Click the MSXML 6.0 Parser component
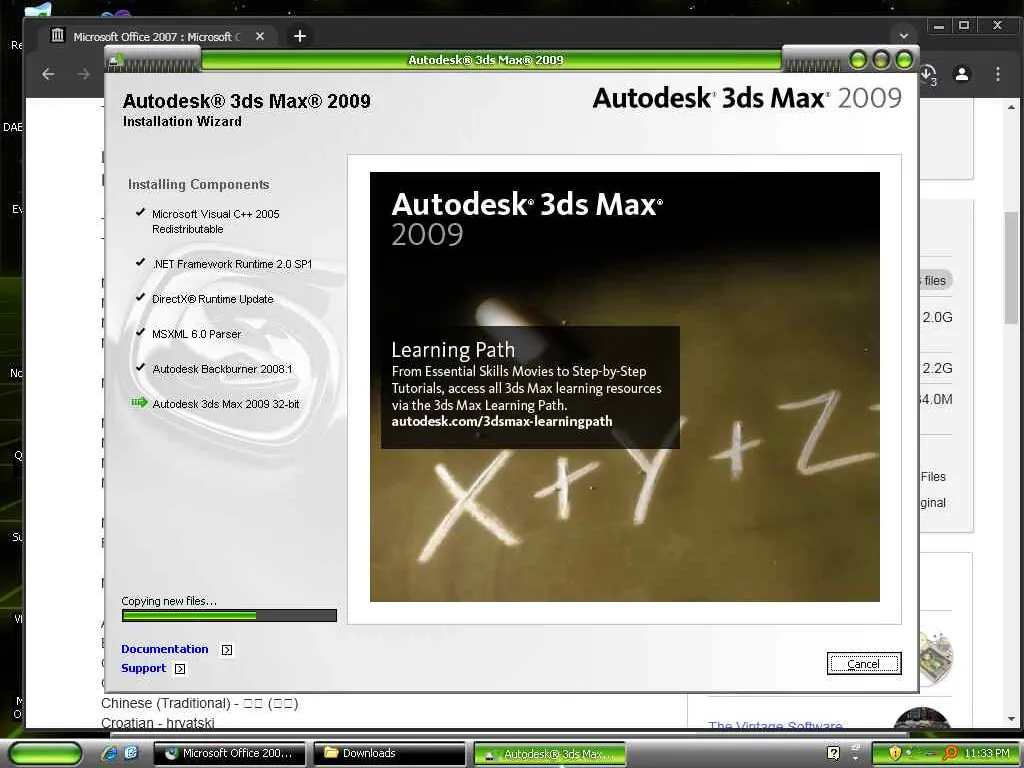The height and width of the screenshot is (768, 1024). click(197, 334)
